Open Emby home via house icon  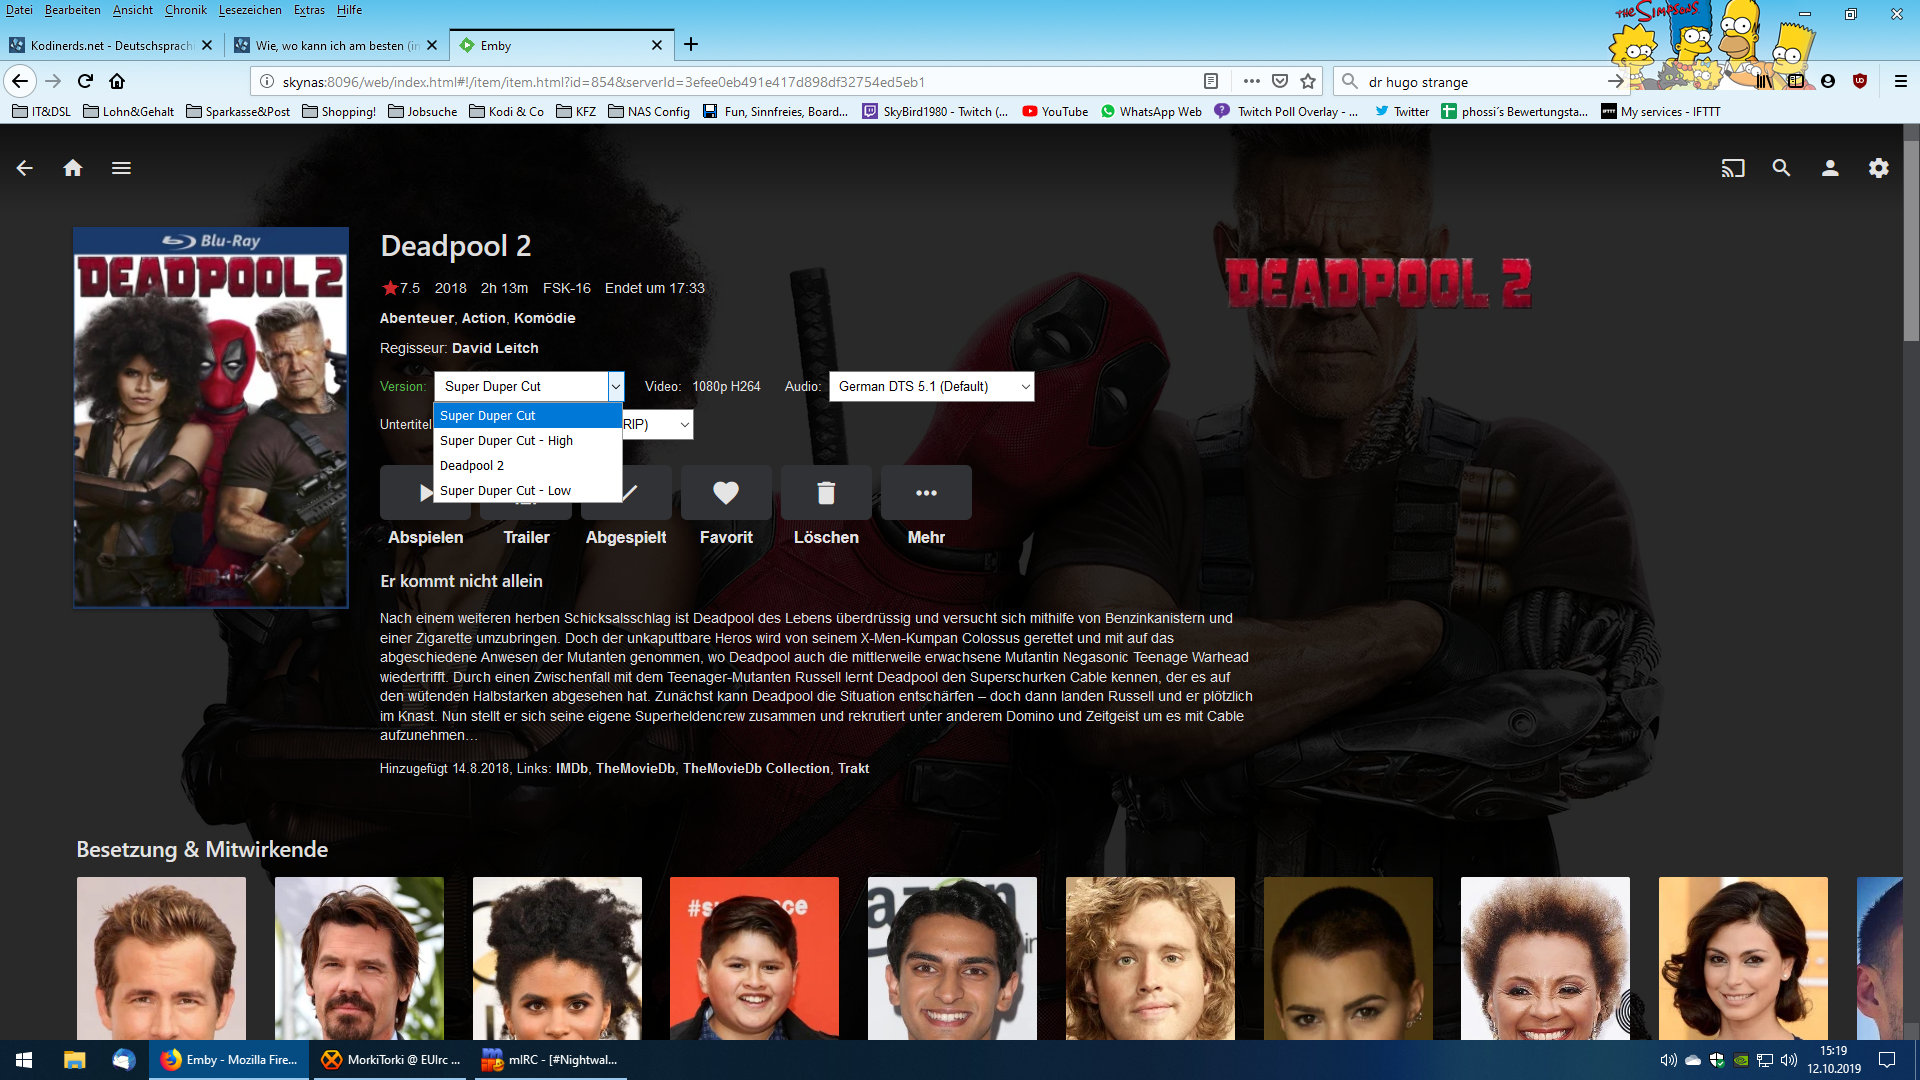point(73,168)
